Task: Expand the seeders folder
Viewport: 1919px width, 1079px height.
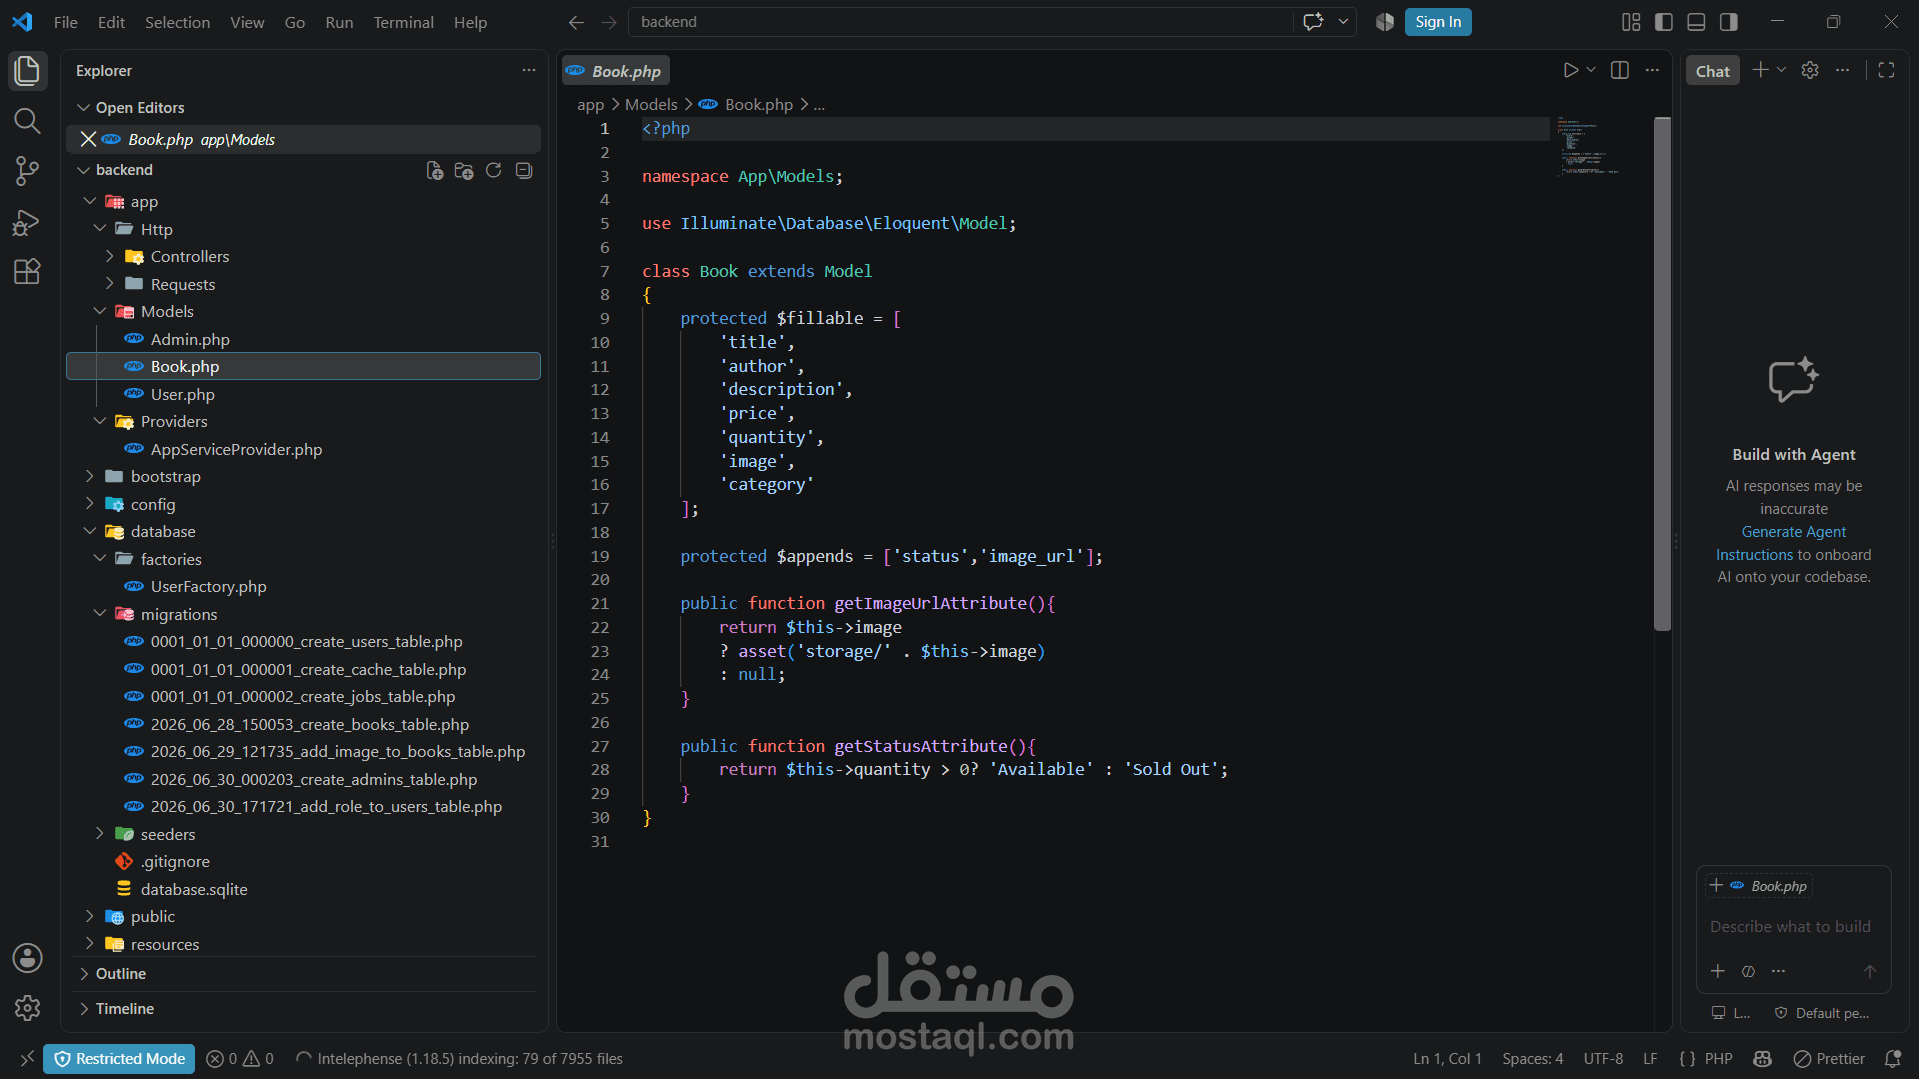Action: (100, 834)
